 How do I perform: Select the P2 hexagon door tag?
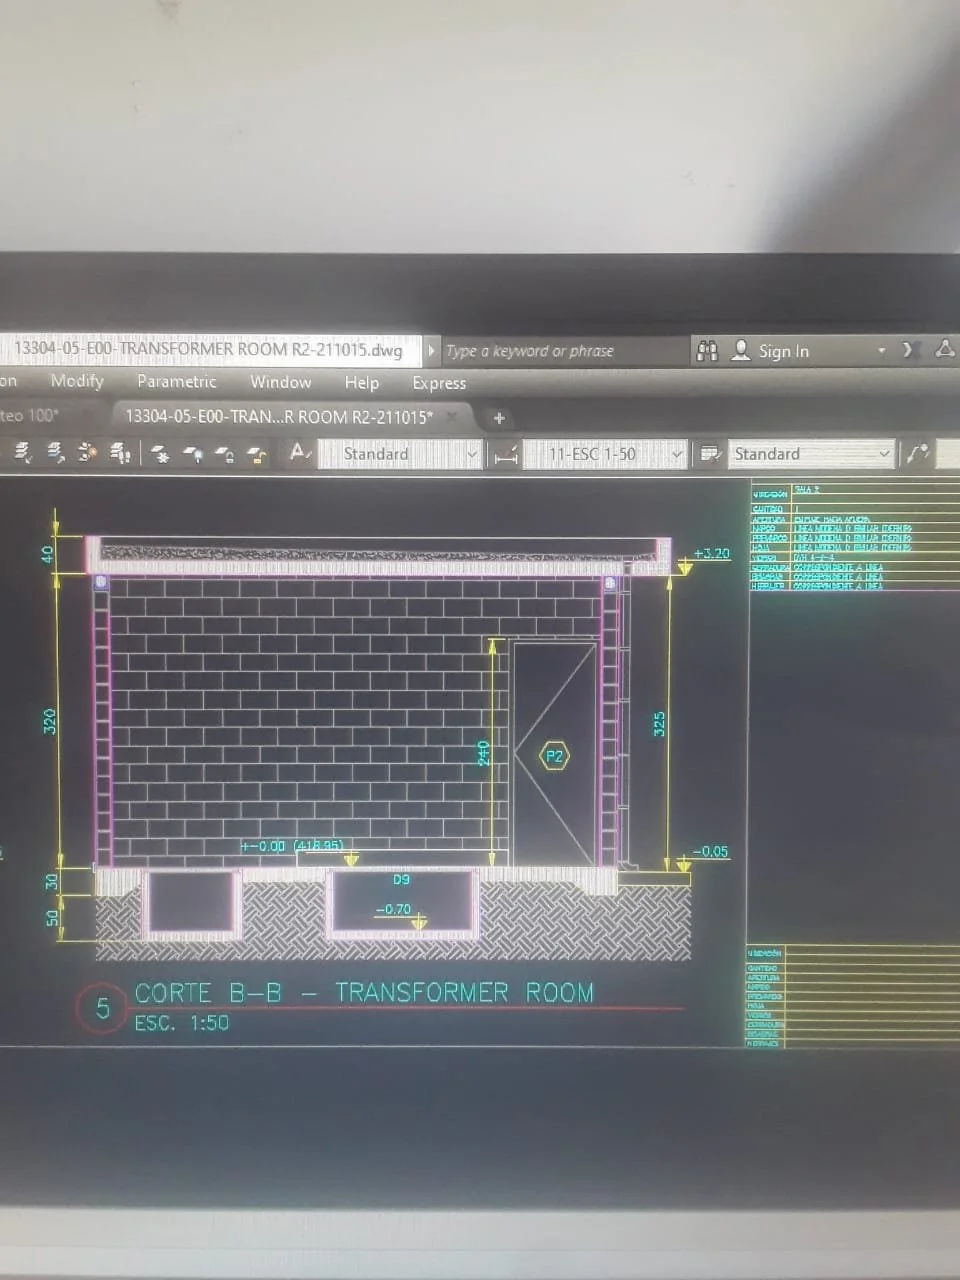pos(554,756)
